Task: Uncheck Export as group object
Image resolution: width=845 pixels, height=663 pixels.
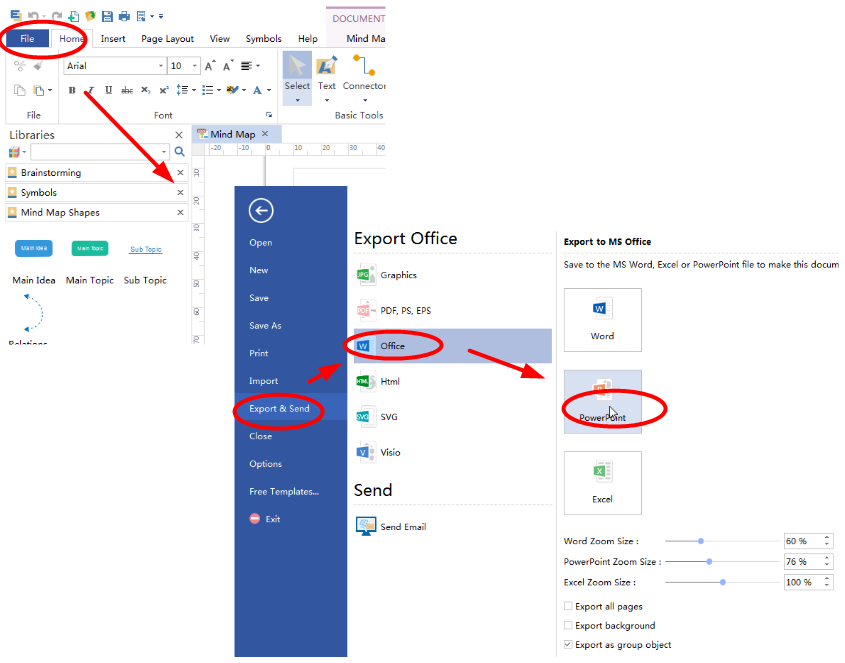Action: click(x=568, y=644)
